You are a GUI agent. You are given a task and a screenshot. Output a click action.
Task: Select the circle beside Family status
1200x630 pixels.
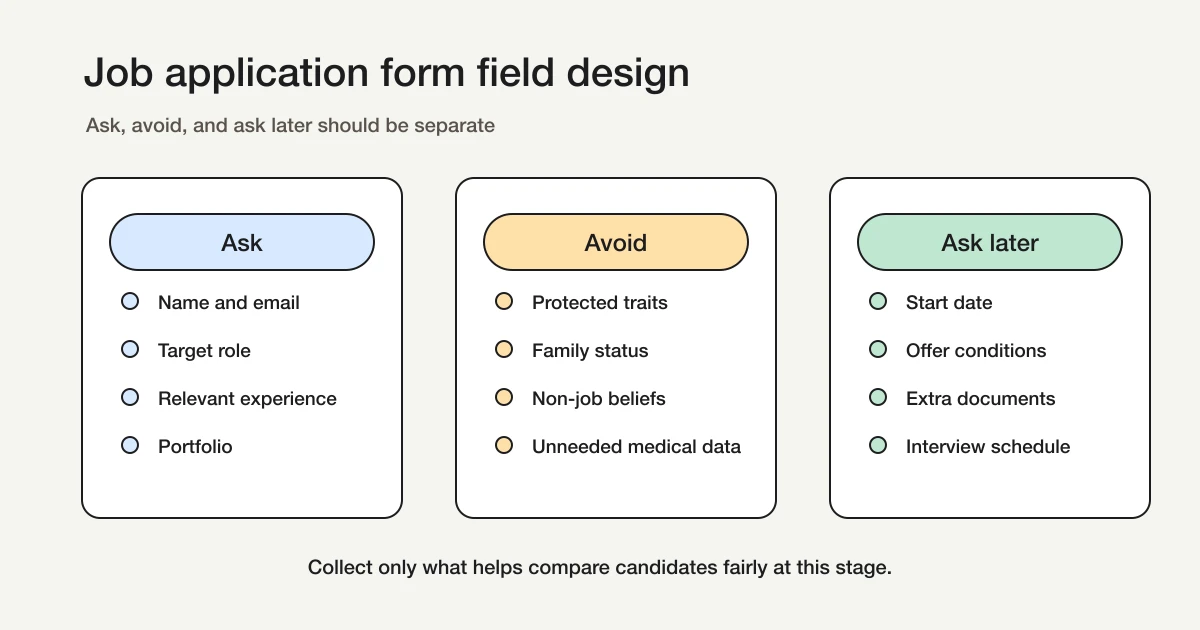coord(504,349)
